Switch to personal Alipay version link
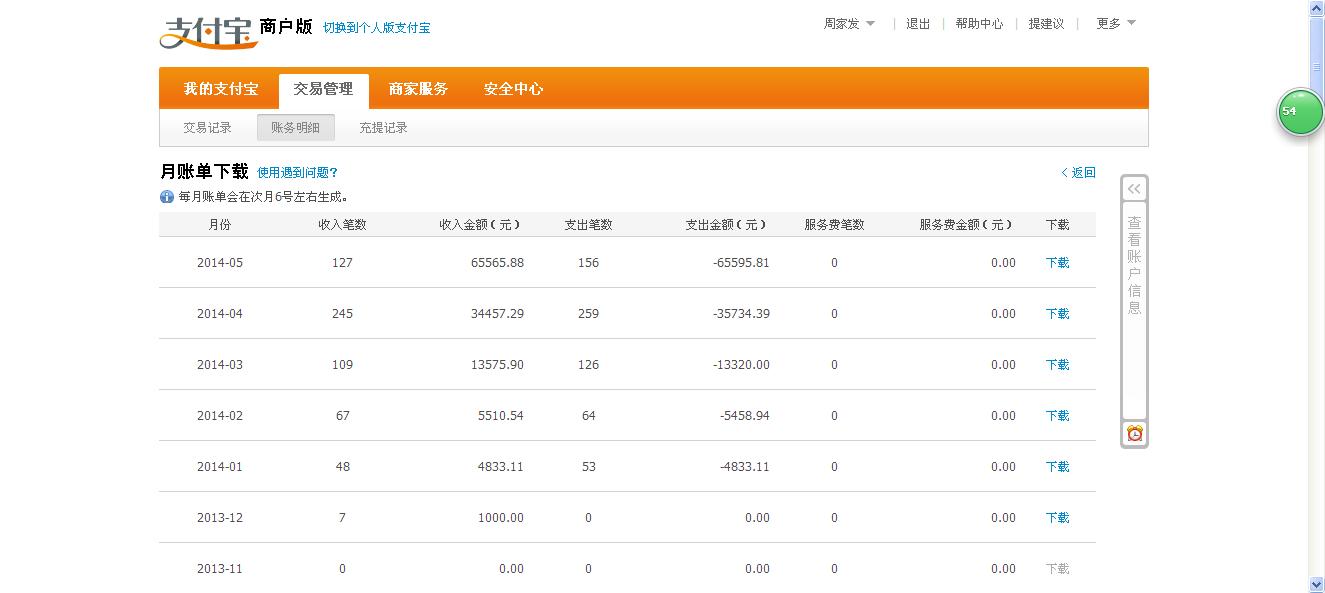The height and width of the screenshot is (593, 1325). 376,28
